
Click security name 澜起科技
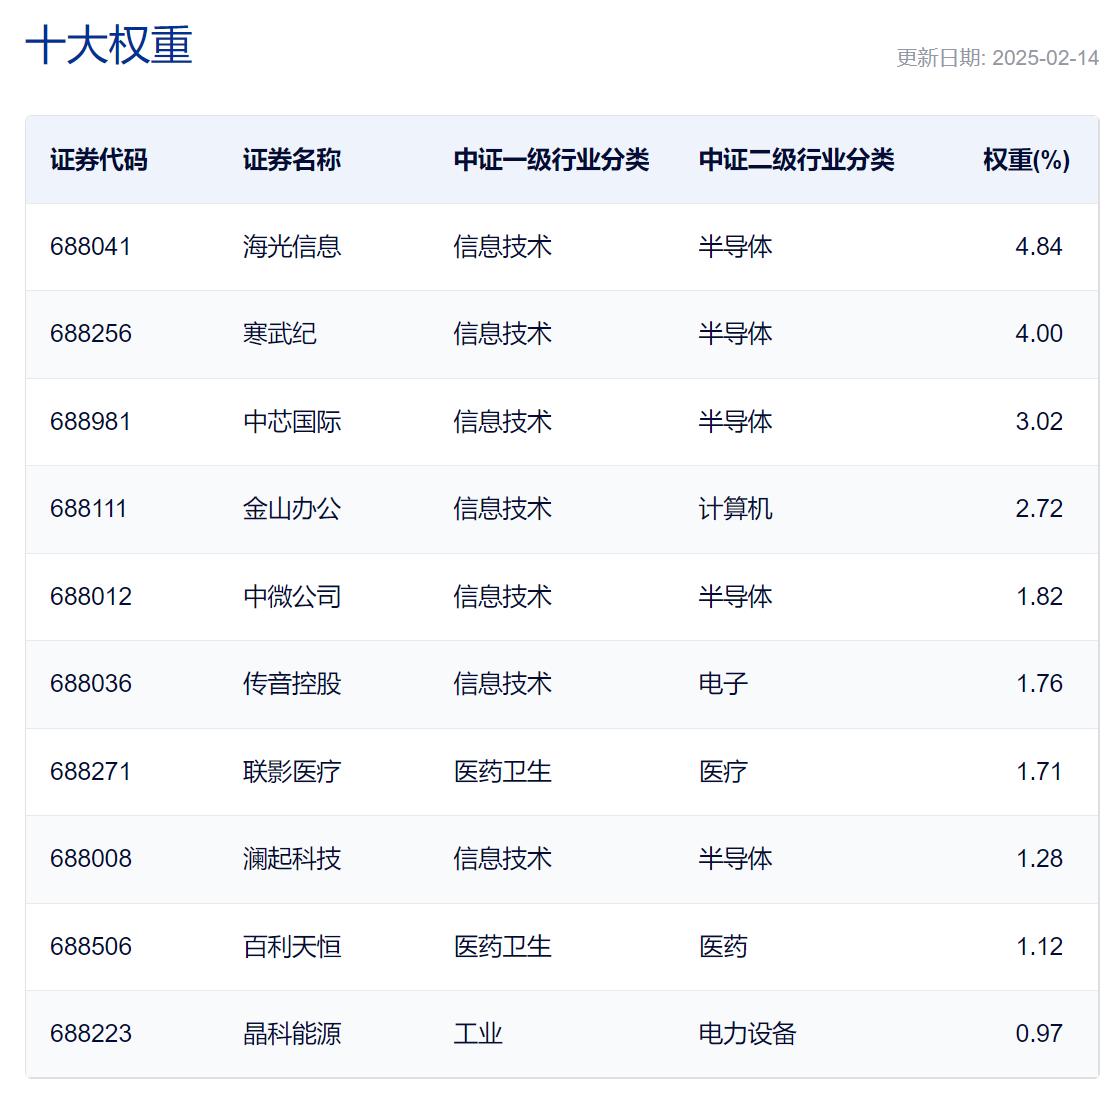(x=292, y=859)
